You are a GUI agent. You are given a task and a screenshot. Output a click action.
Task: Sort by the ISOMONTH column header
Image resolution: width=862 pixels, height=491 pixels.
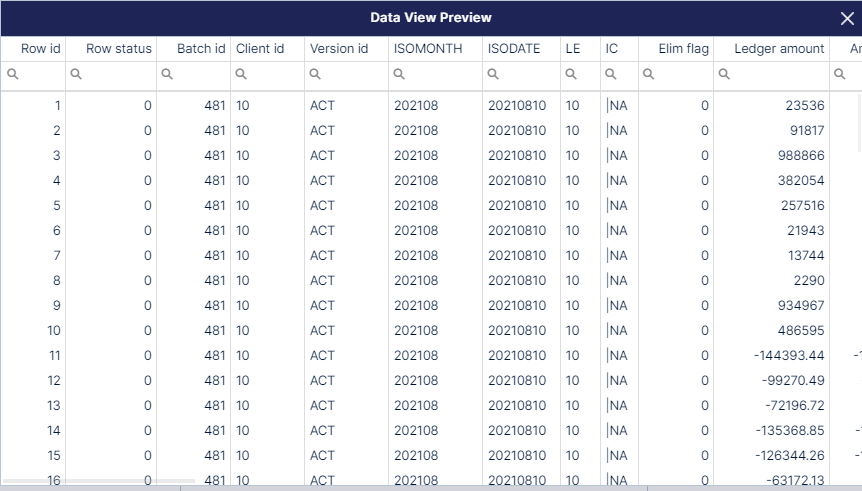point(428,48)
